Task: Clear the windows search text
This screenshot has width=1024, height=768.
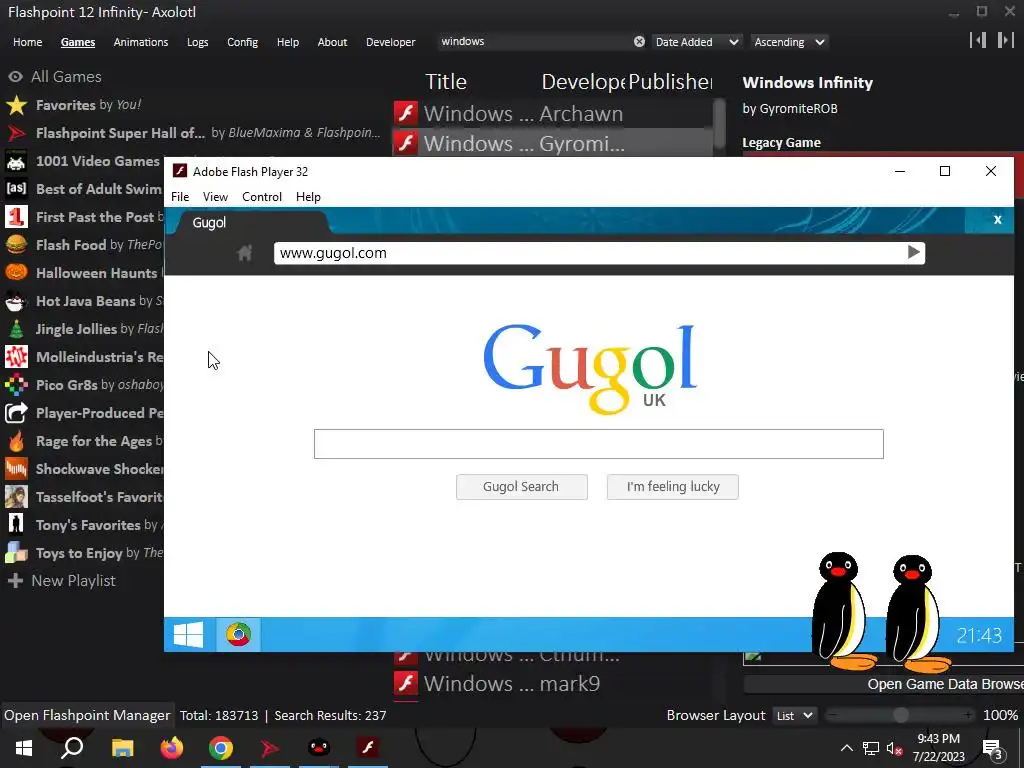Action: [x=639, y=42]
